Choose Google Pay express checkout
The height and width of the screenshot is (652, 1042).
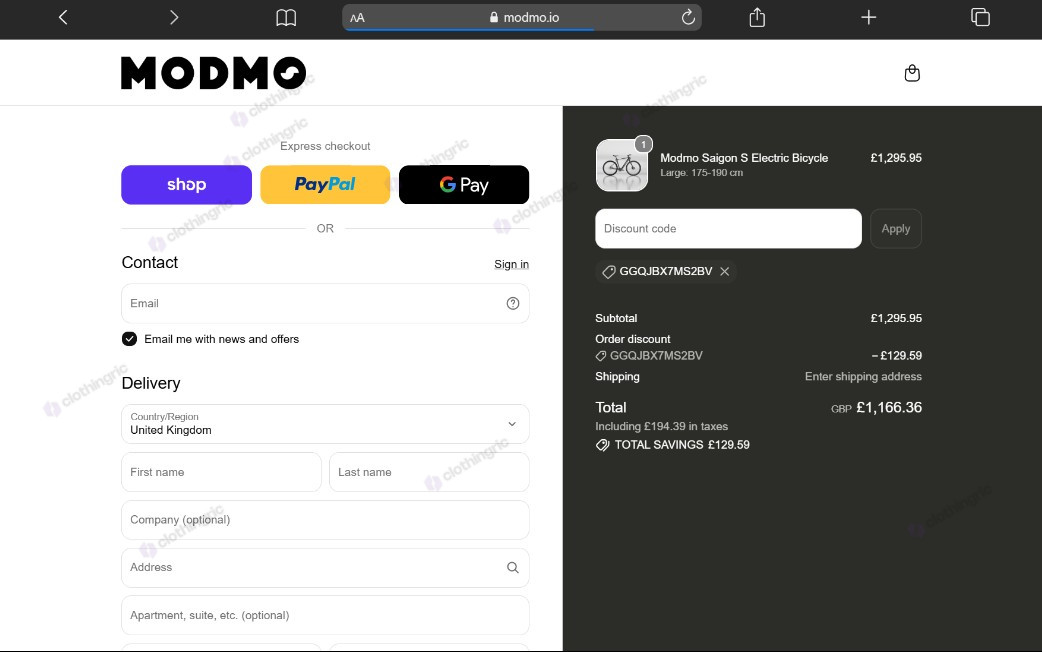464,185
